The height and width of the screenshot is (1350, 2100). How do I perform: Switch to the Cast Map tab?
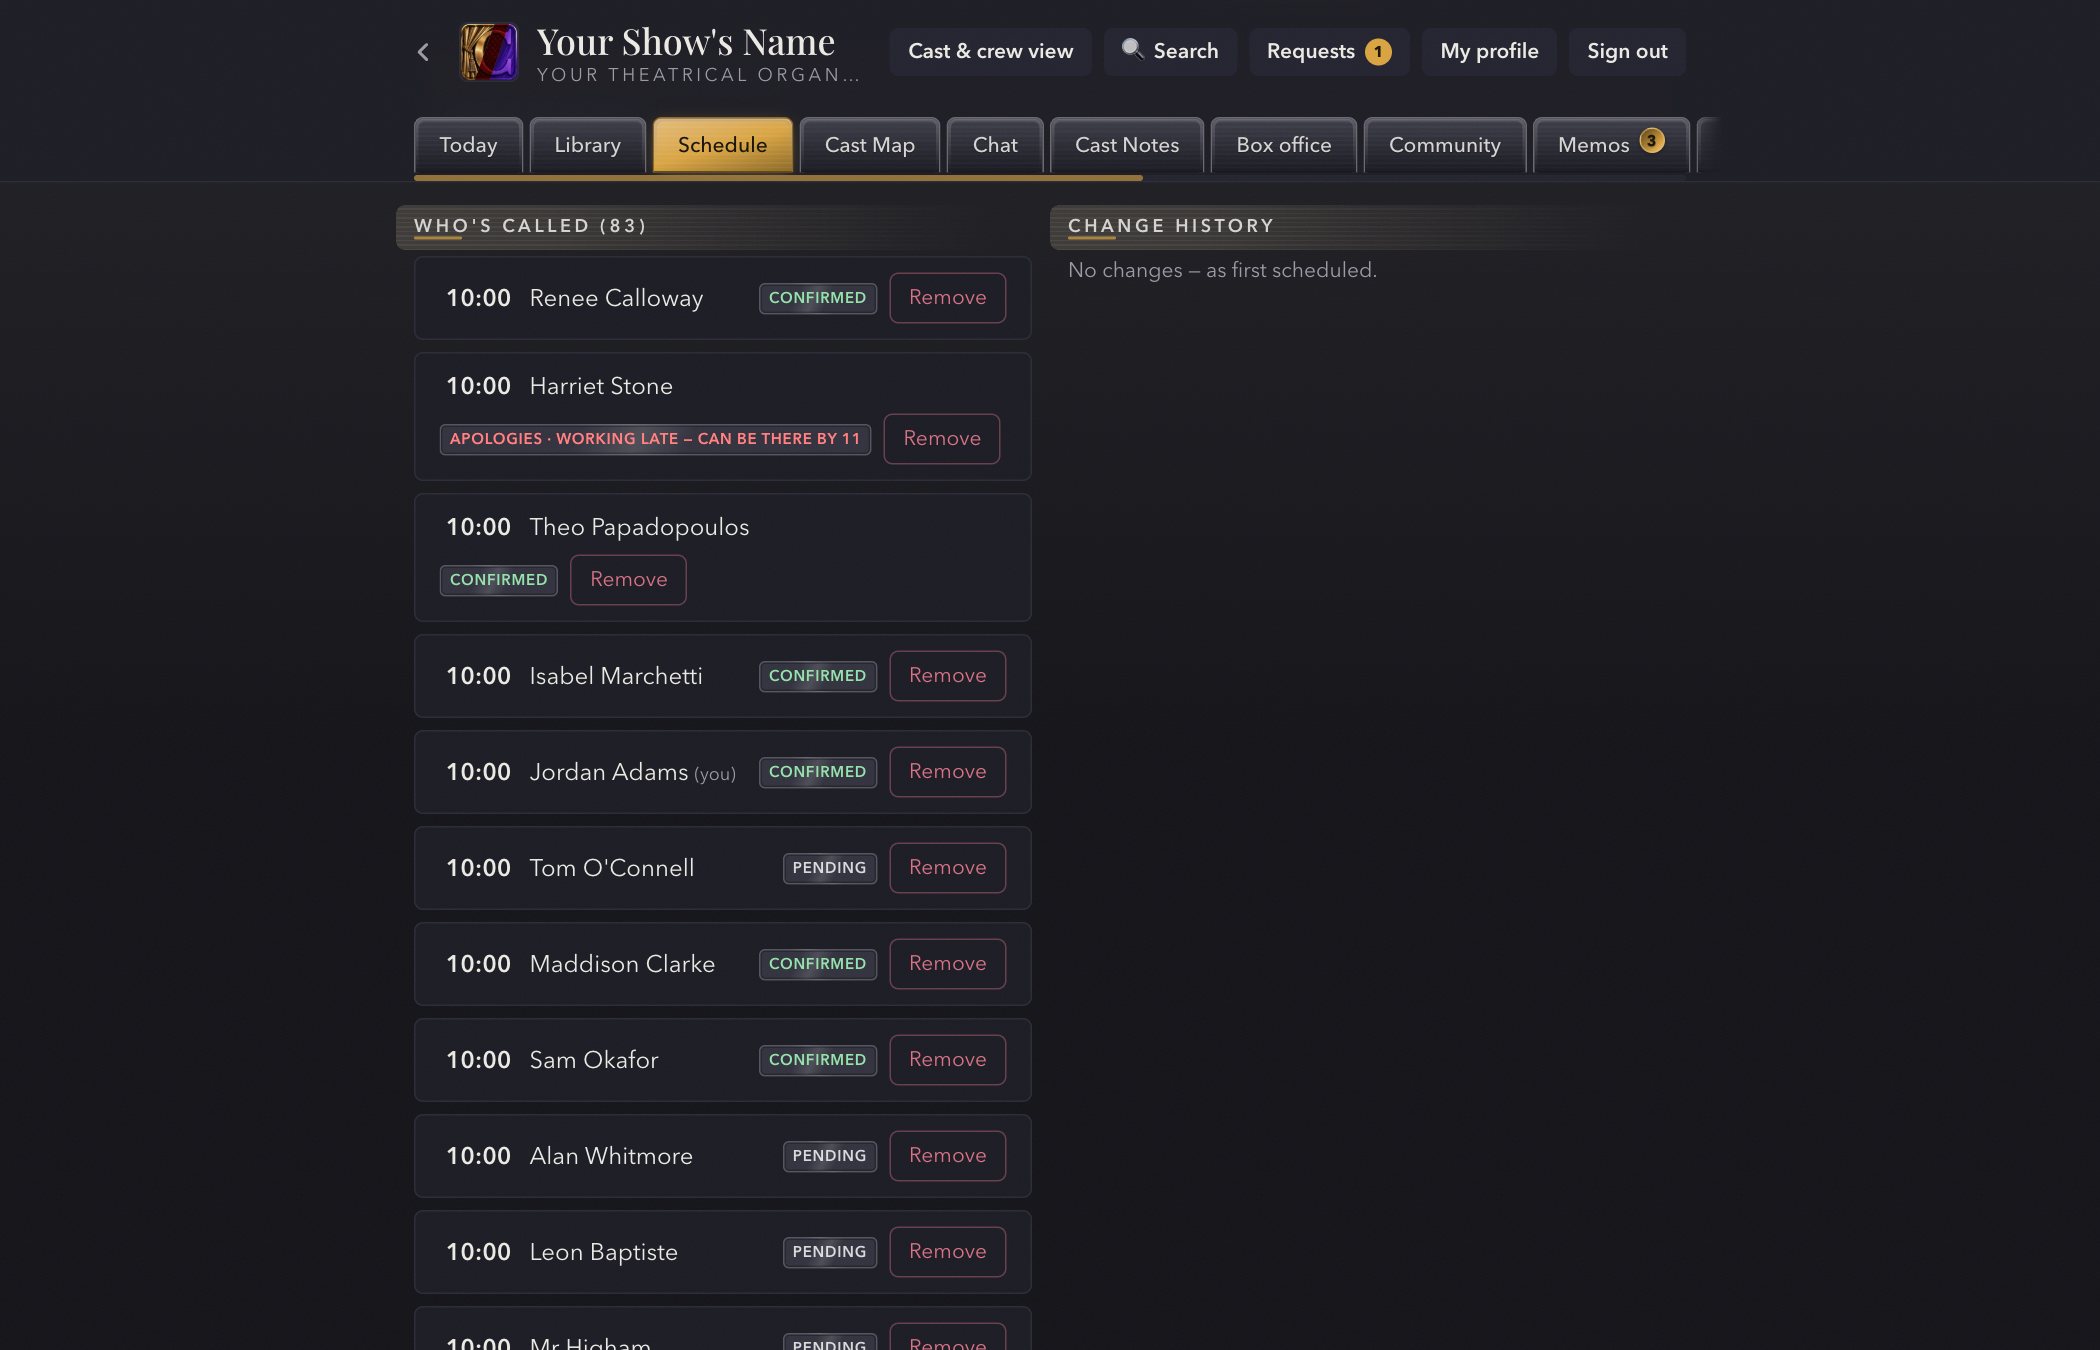[869, 145]
